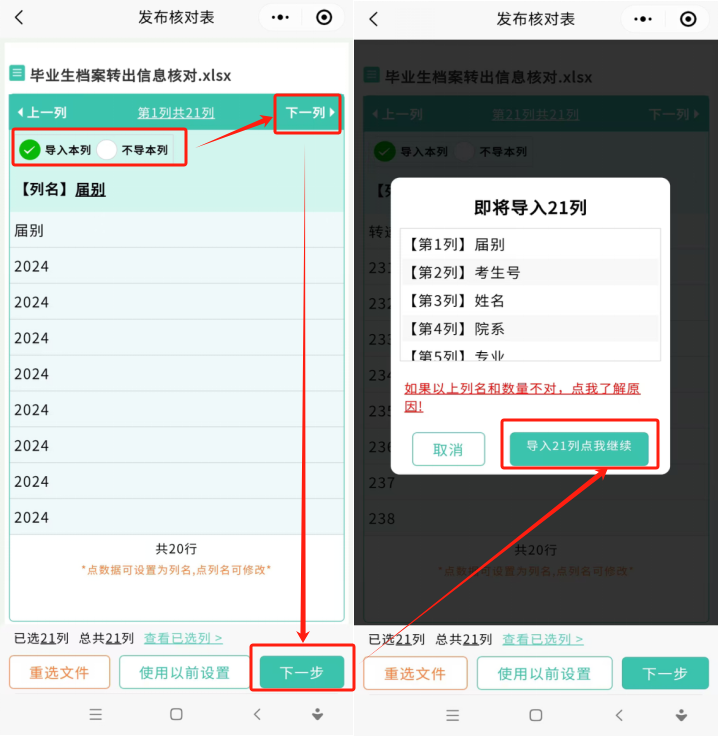Tap right phone navigation accessibility icon

681,715
